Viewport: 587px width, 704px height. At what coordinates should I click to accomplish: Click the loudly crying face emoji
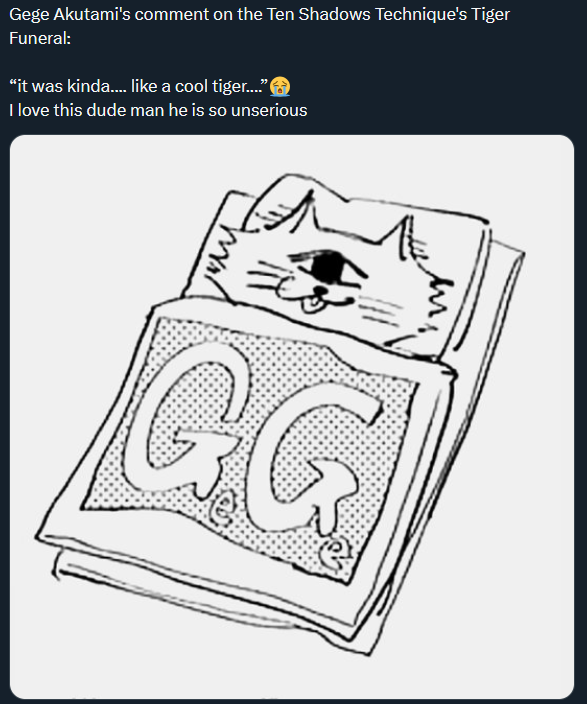(280, 86)
